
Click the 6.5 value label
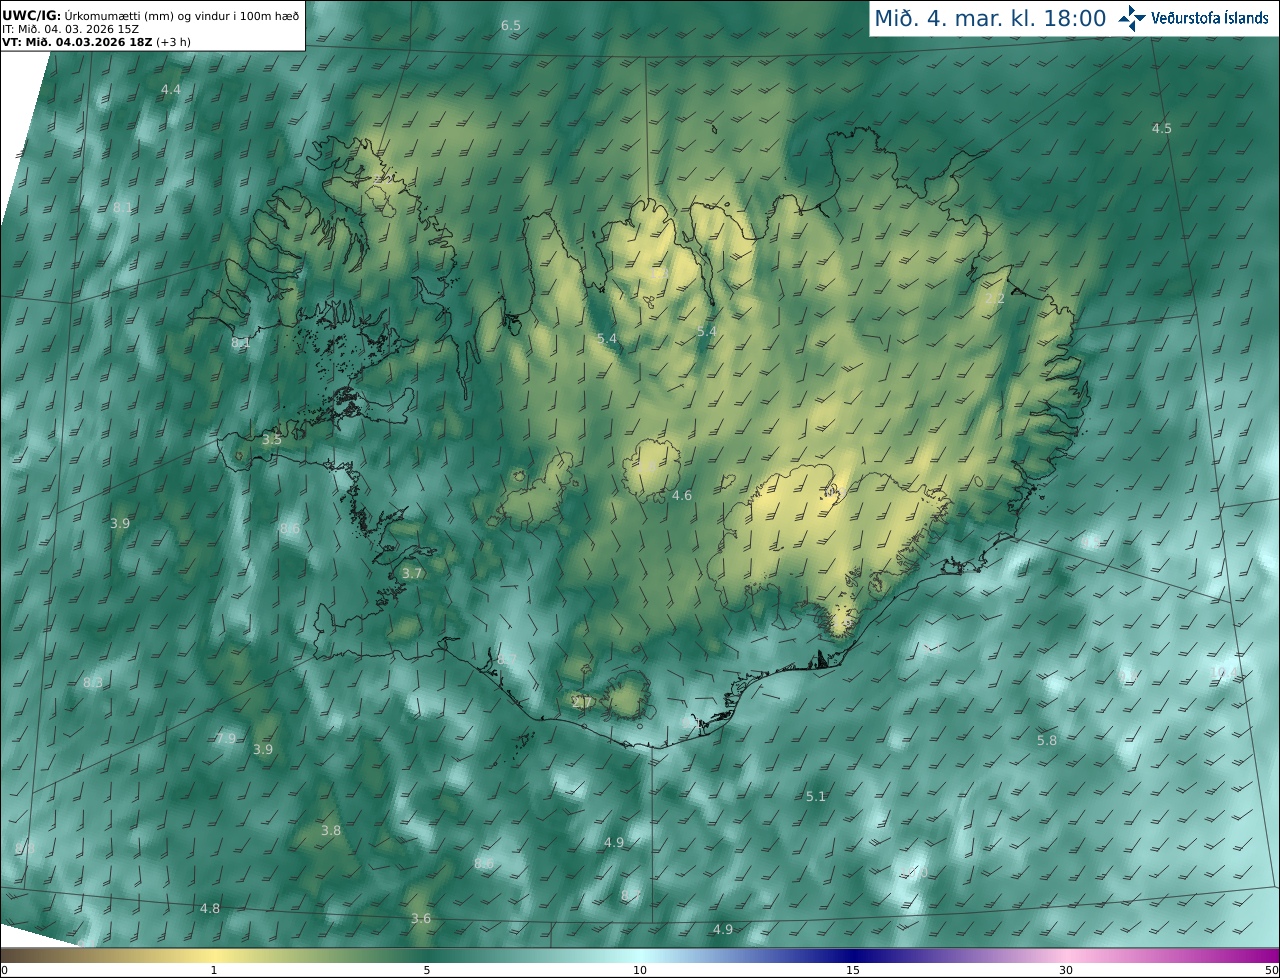511,25
